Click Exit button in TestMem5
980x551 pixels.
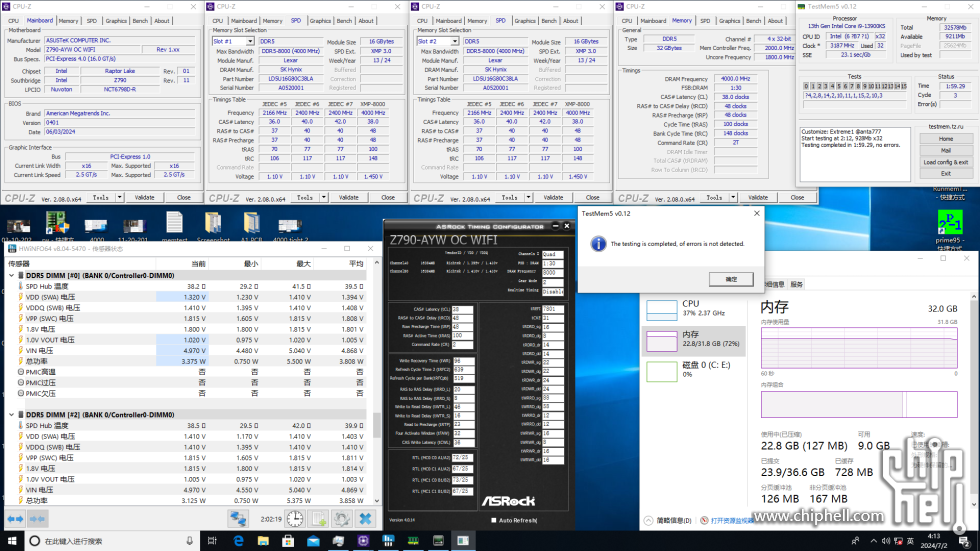[x=946, y=173]
